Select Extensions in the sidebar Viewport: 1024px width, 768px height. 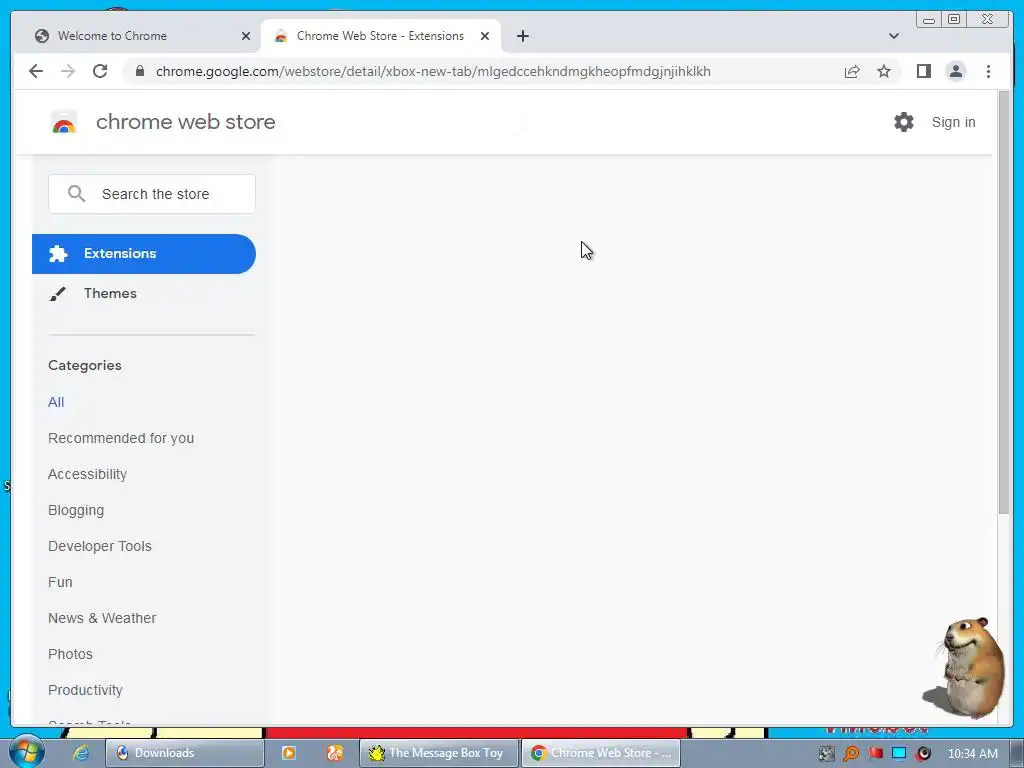144,254
